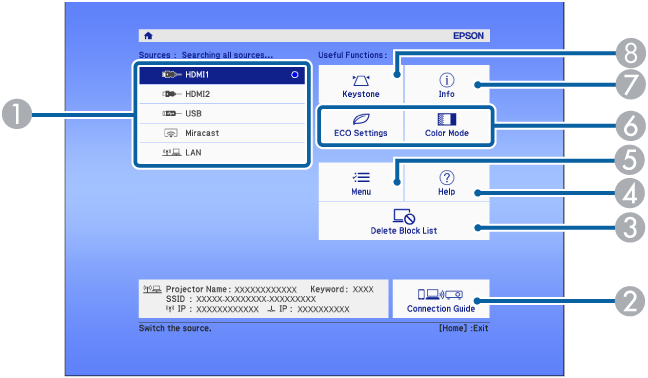This screenshot has width=648, height=378.
Task: Click the SSID value text
Action: [256, 299]
